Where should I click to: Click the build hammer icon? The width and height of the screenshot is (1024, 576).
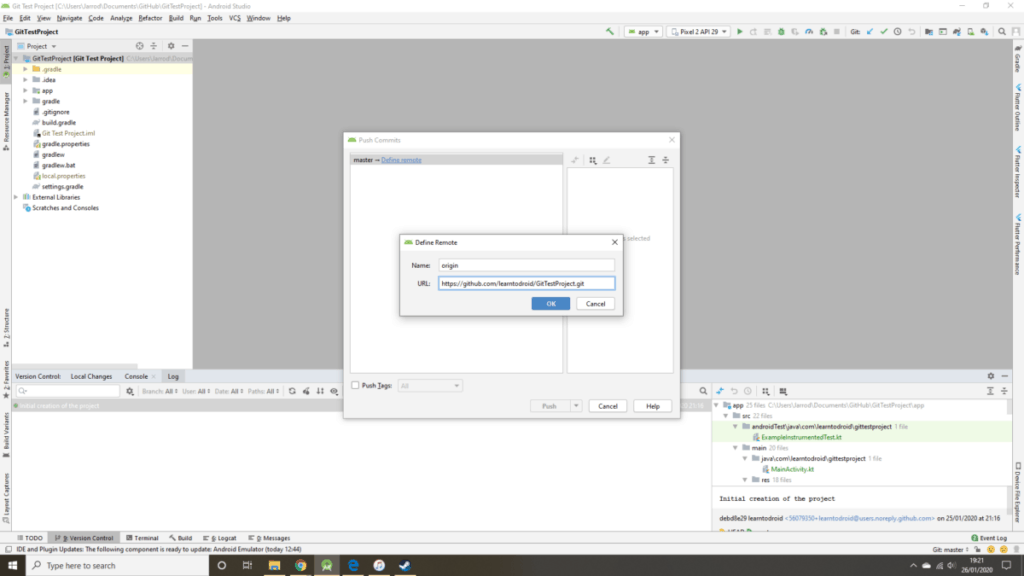tap(610, 32)
